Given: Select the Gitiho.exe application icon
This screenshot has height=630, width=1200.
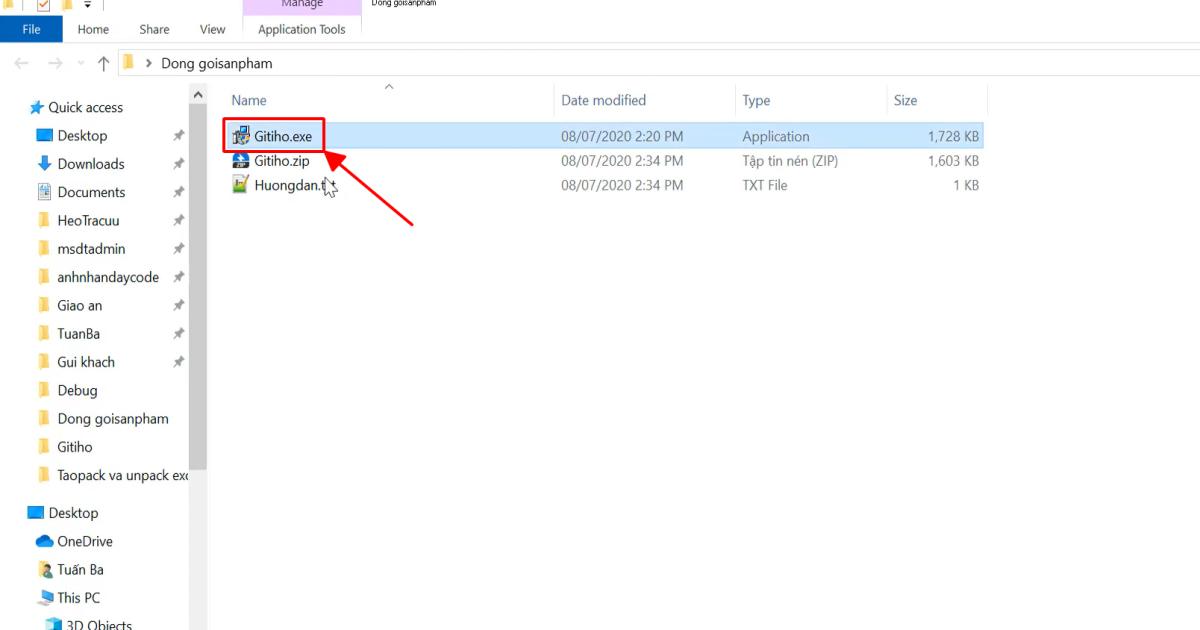Looking at the screenshot, I should coord(241,136).
